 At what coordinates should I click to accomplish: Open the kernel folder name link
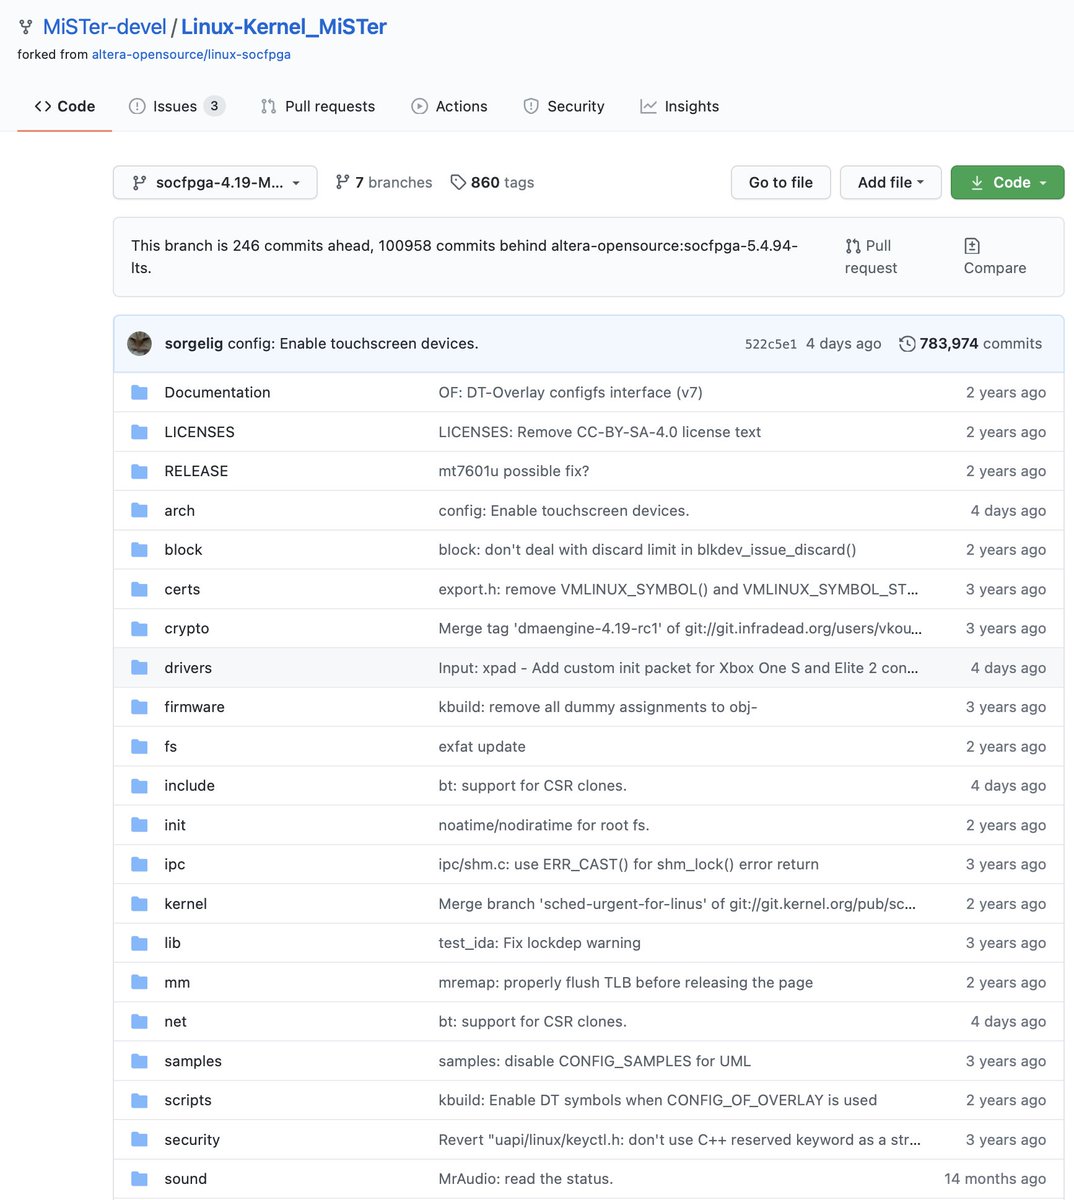(186, 904)
